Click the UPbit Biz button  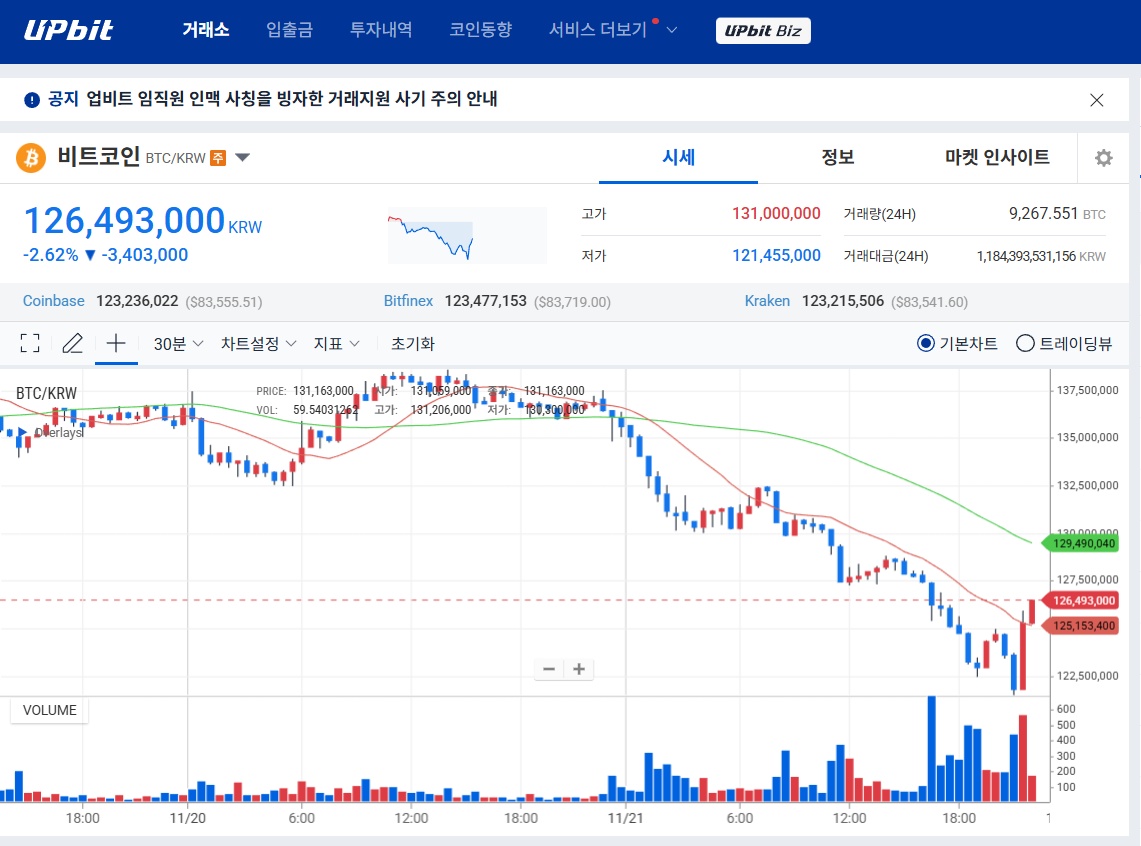click(763, 31)
